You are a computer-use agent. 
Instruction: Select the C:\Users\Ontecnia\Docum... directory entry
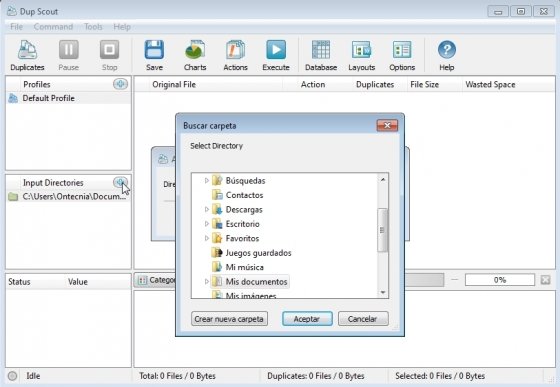click(x=69, y=196)
